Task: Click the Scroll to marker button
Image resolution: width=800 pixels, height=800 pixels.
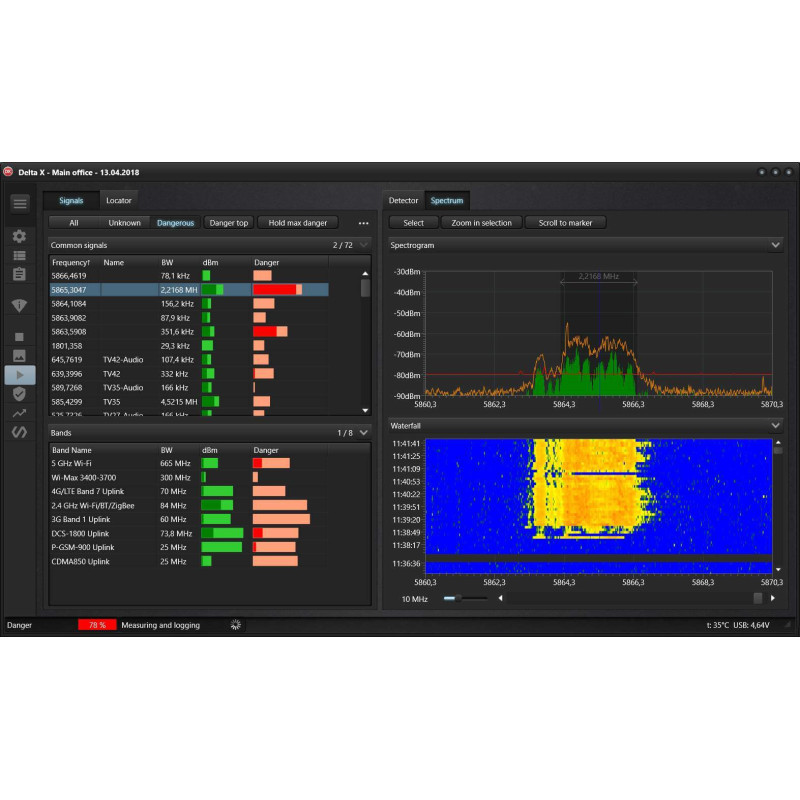Action: click(x=565, y=223)
